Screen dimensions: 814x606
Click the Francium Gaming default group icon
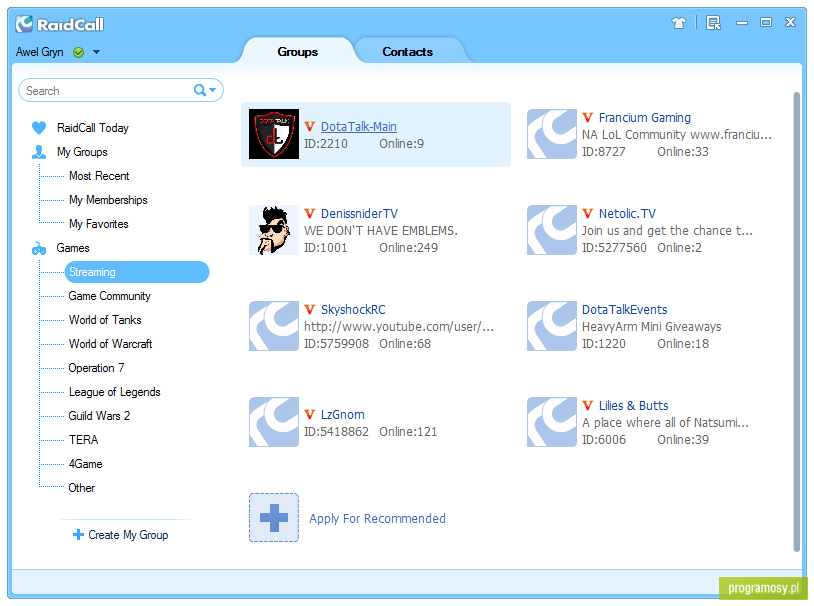[552, 134]
